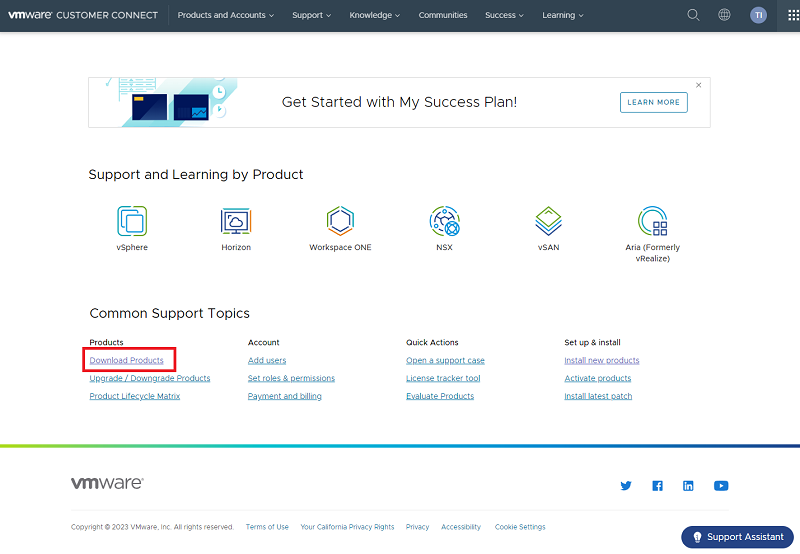
Task: Click the VMware Customer Connect logo
Action: [x=83, y=15]
